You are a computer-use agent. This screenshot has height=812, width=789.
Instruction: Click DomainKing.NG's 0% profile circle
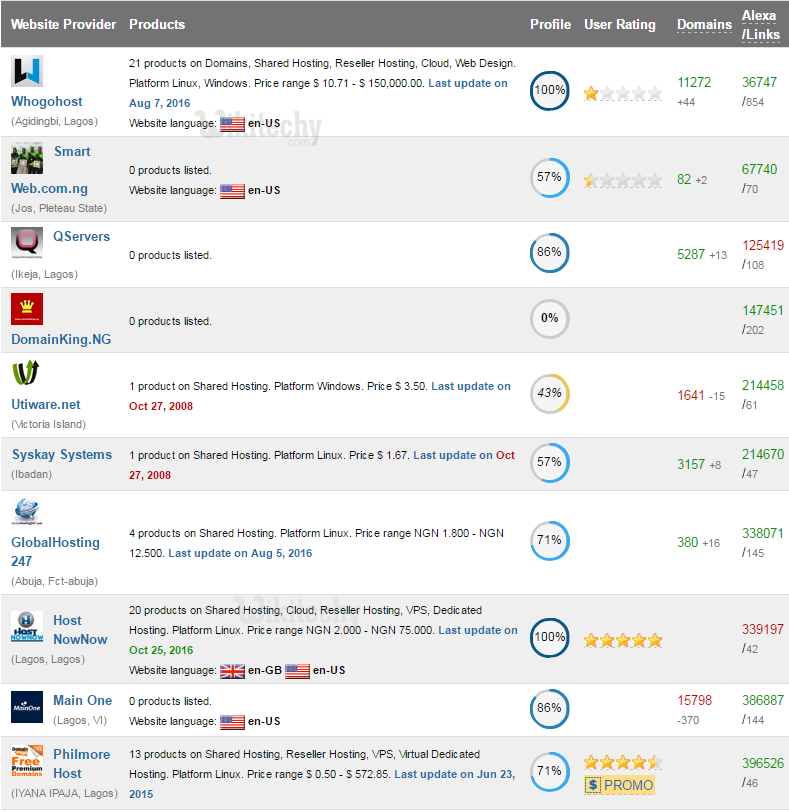(549, 318)
